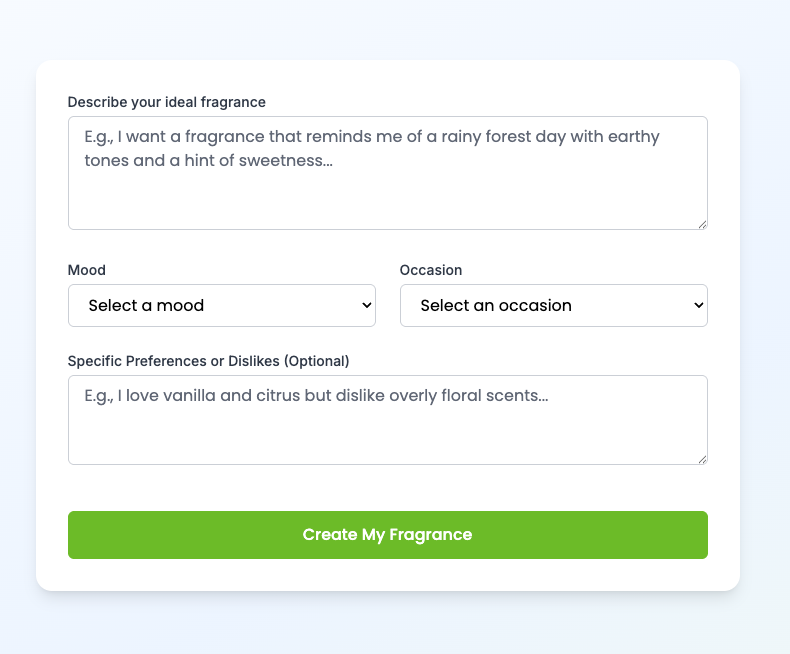Open the Occasion dropdown

[553, 306]
